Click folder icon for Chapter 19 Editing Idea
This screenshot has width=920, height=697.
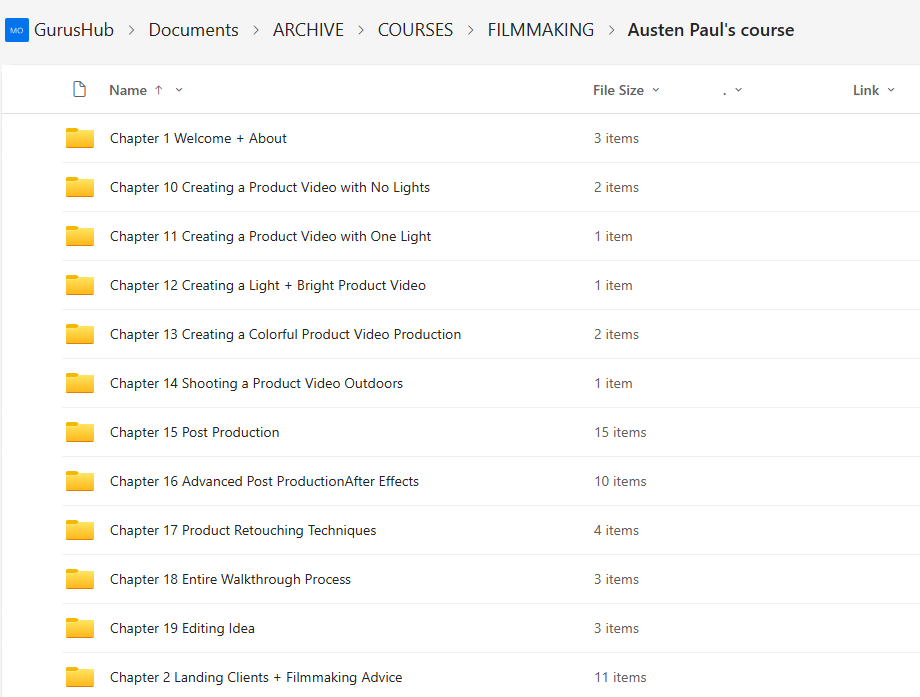point(80,628)
